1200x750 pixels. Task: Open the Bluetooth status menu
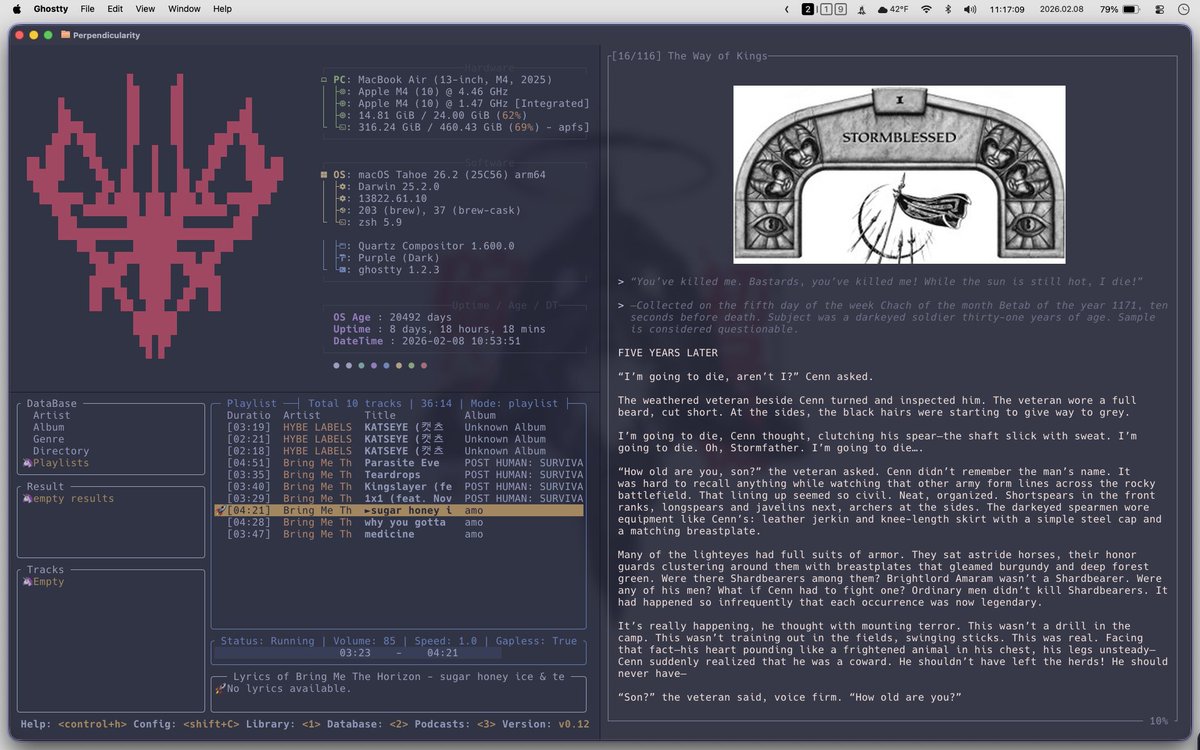pos(948,9)
